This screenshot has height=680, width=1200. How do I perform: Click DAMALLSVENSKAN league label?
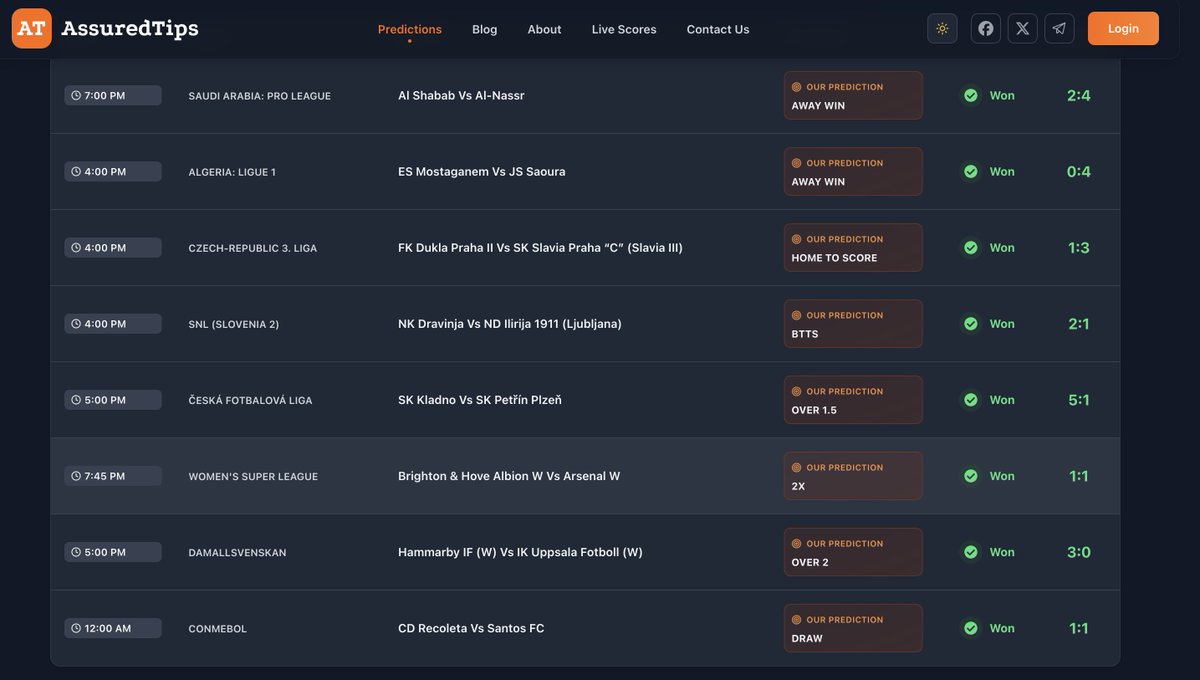[237, 553]
